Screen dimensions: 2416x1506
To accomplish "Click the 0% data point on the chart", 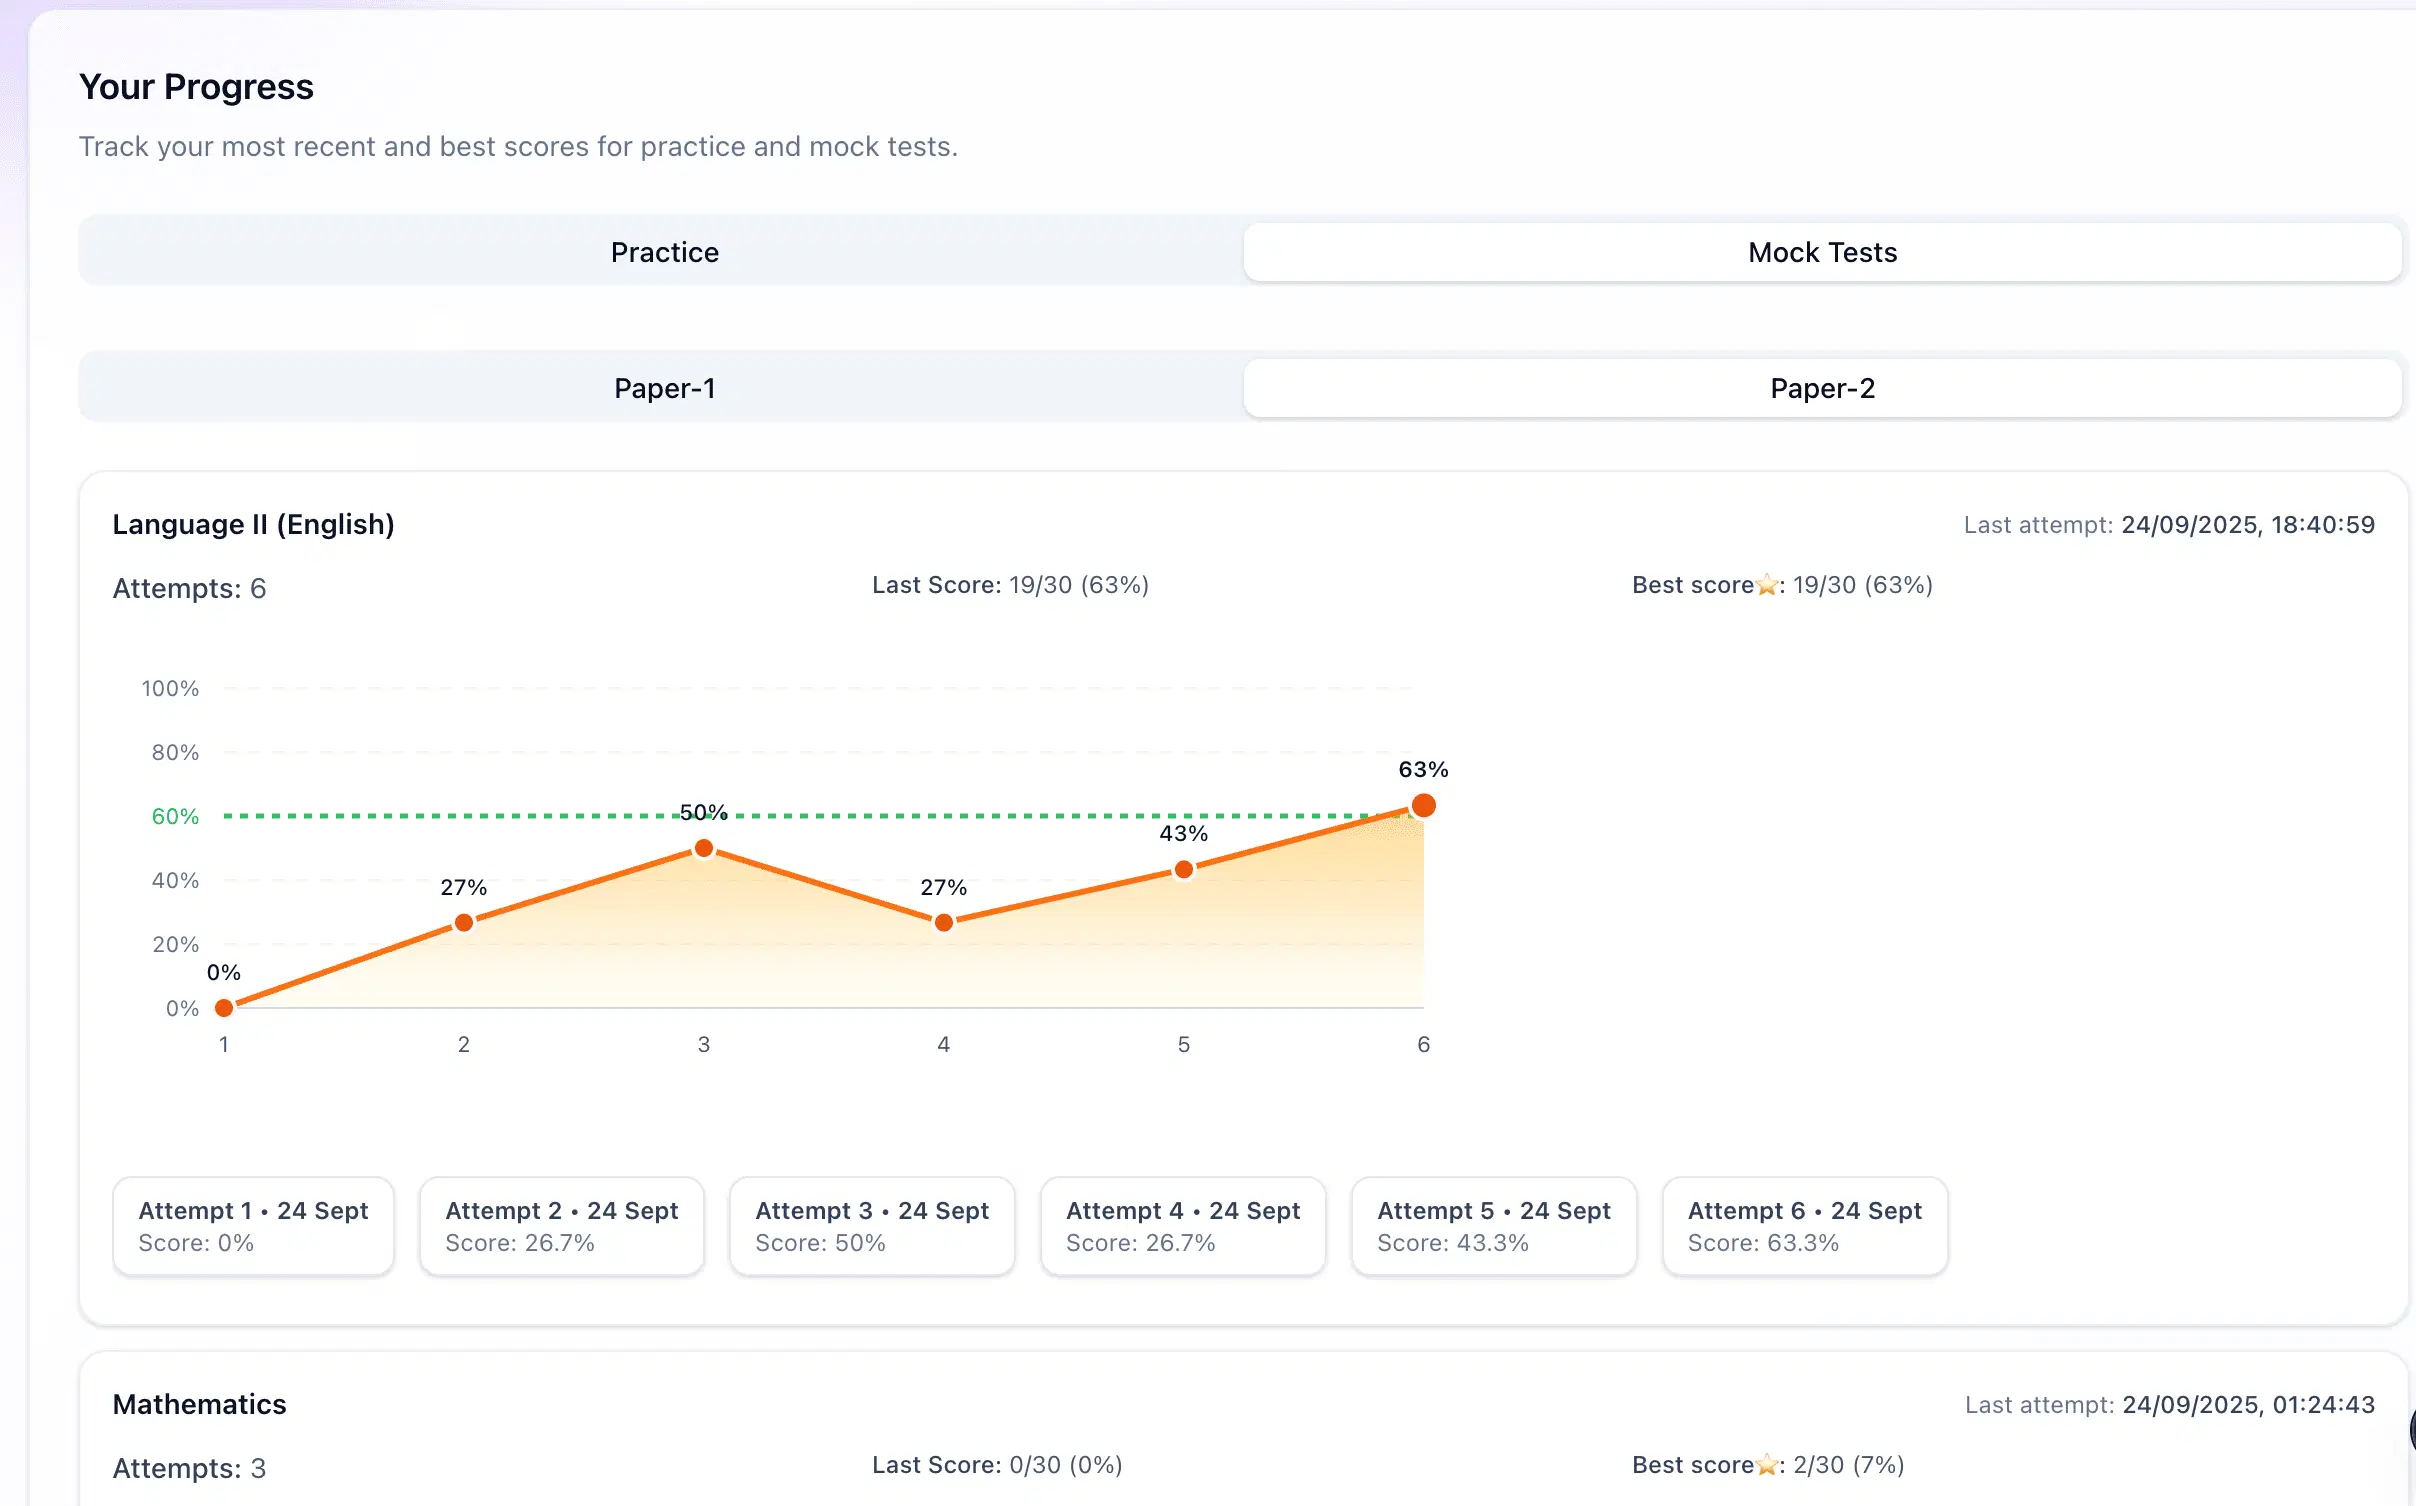I will tap(224, 1008).
